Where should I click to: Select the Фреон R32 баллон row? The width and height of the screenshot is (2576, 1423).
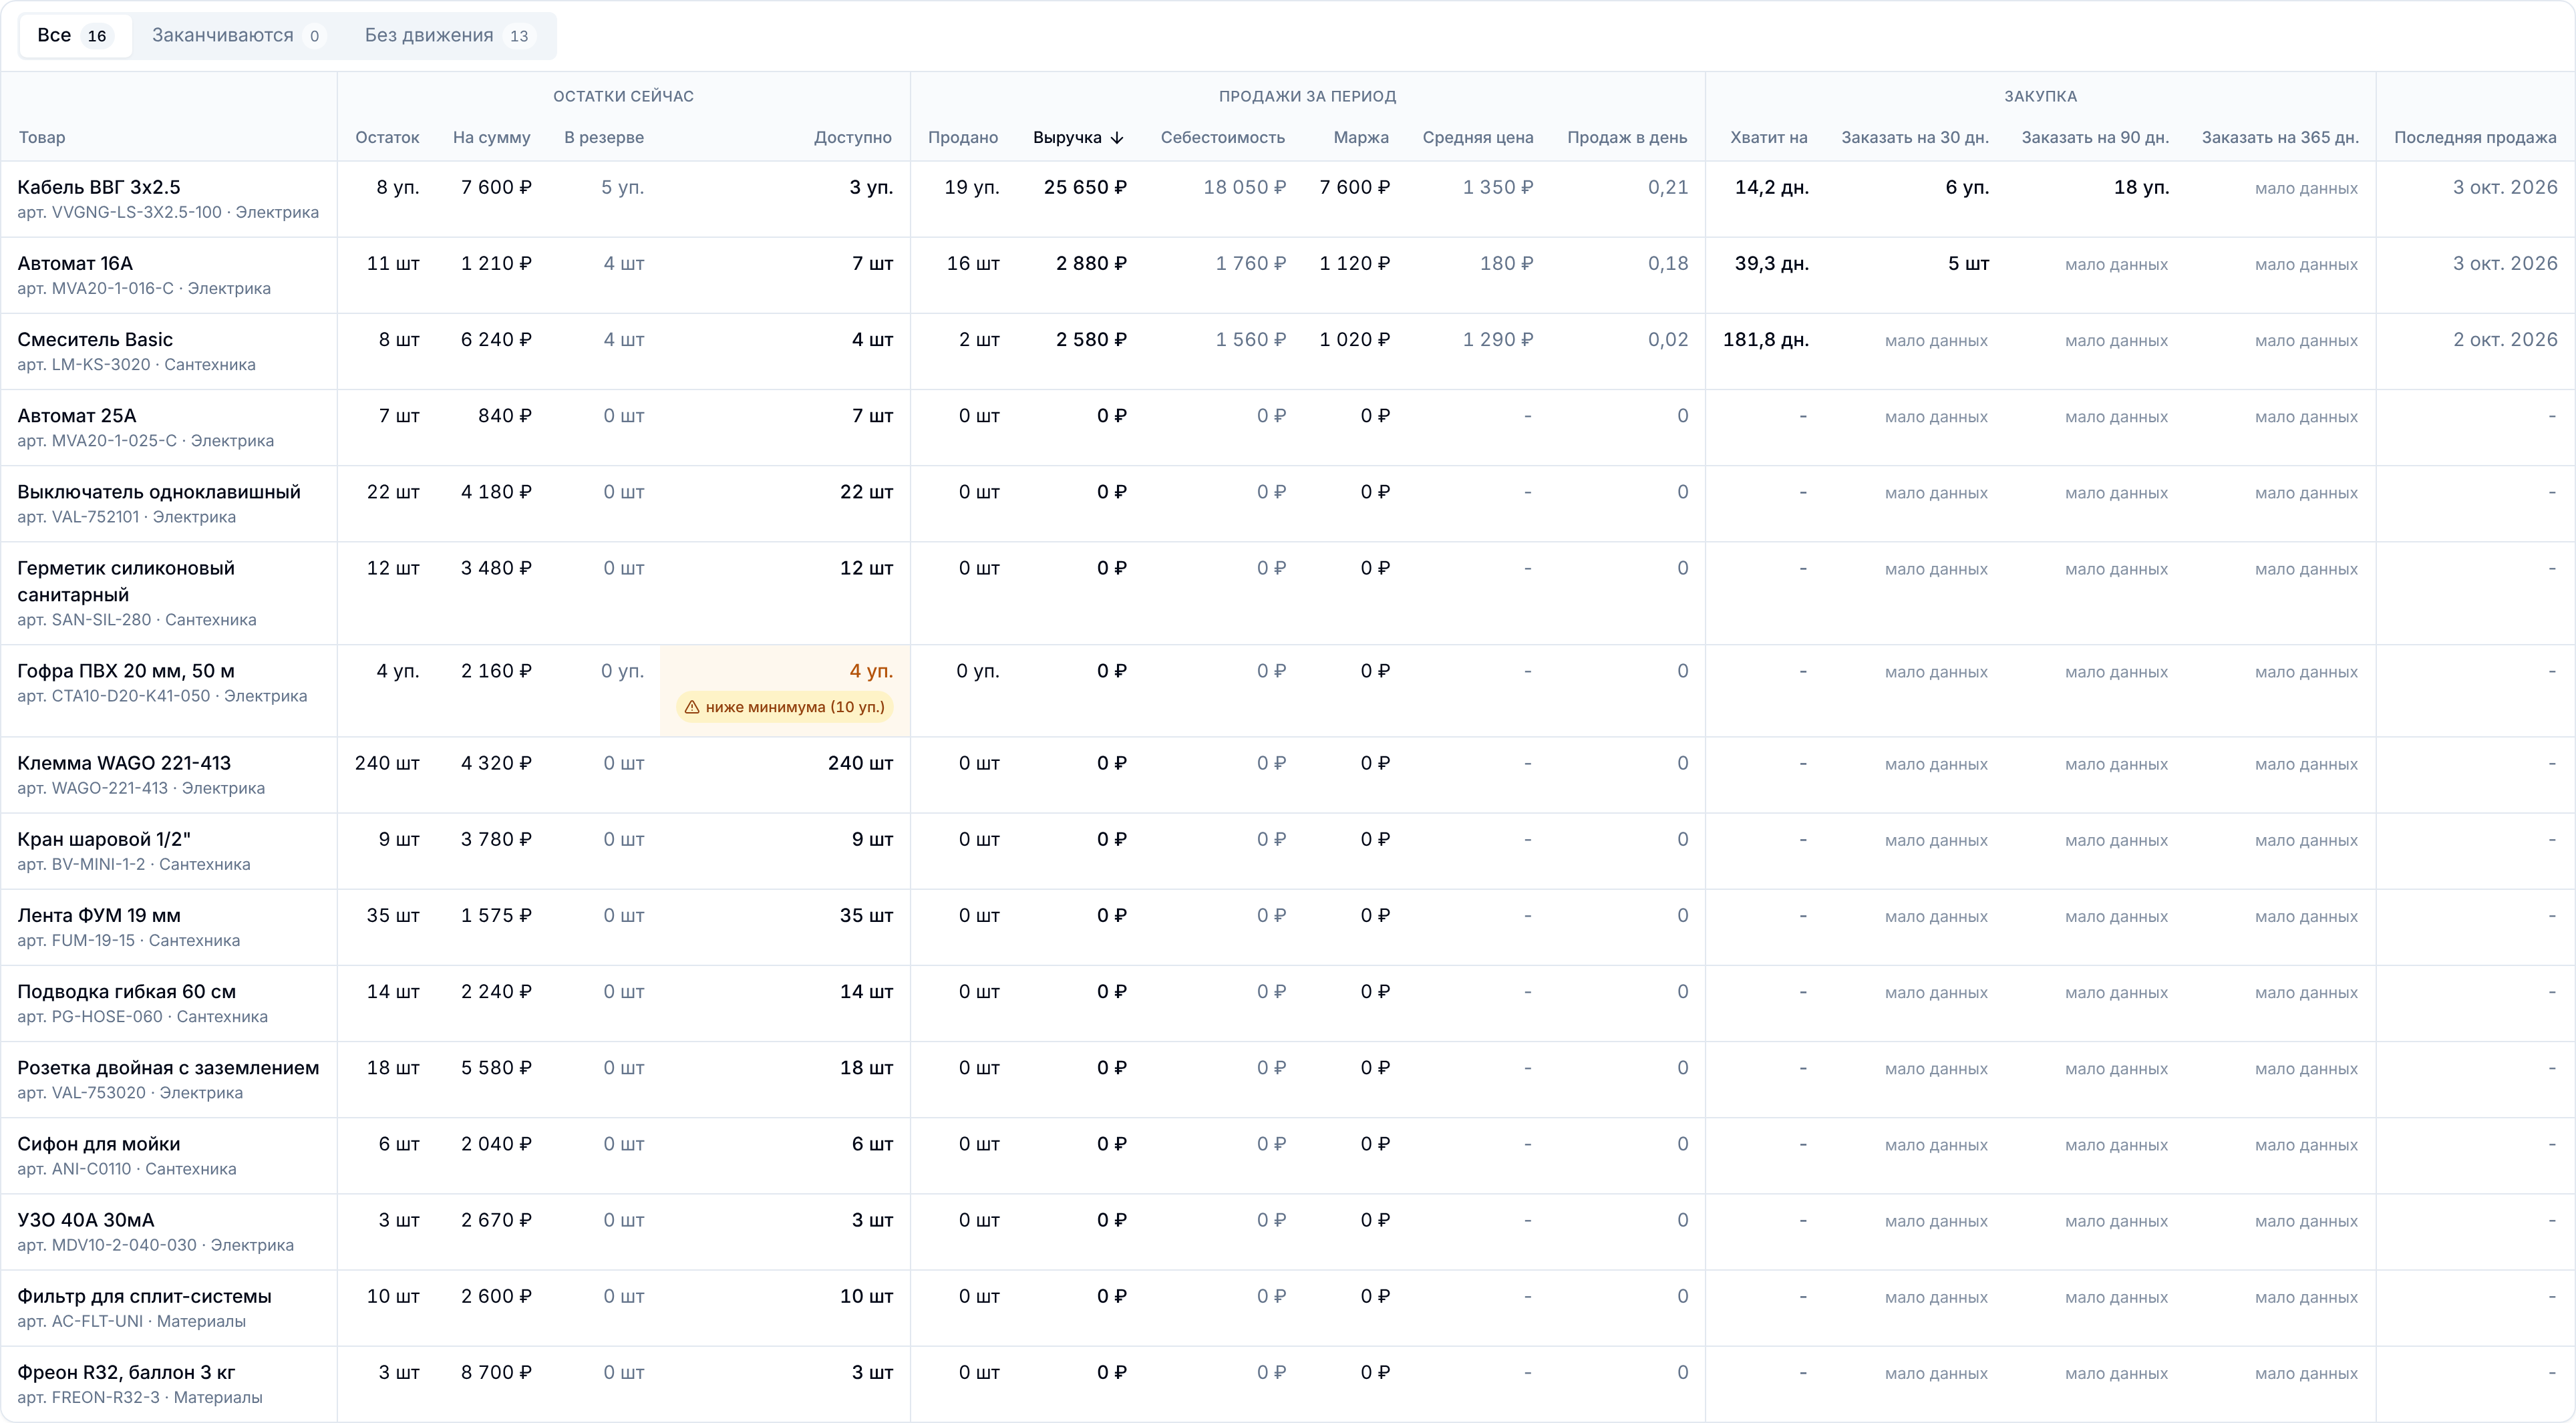click(1288, 1384)
